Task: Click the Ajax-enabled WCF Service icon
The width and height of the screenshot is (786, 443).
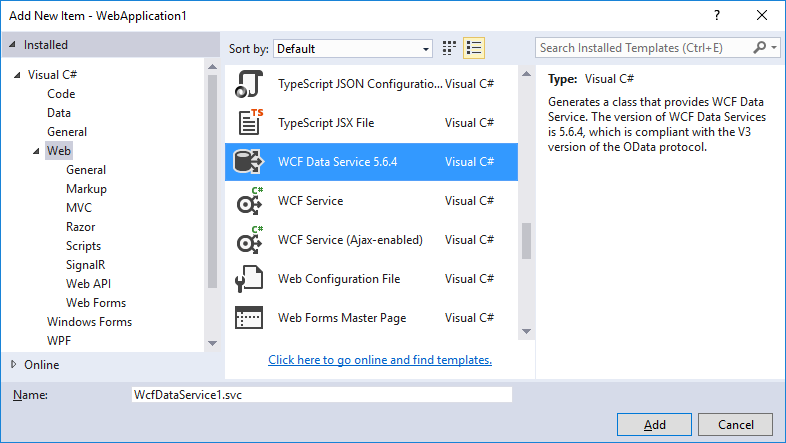Action: [x=248, y=240]
